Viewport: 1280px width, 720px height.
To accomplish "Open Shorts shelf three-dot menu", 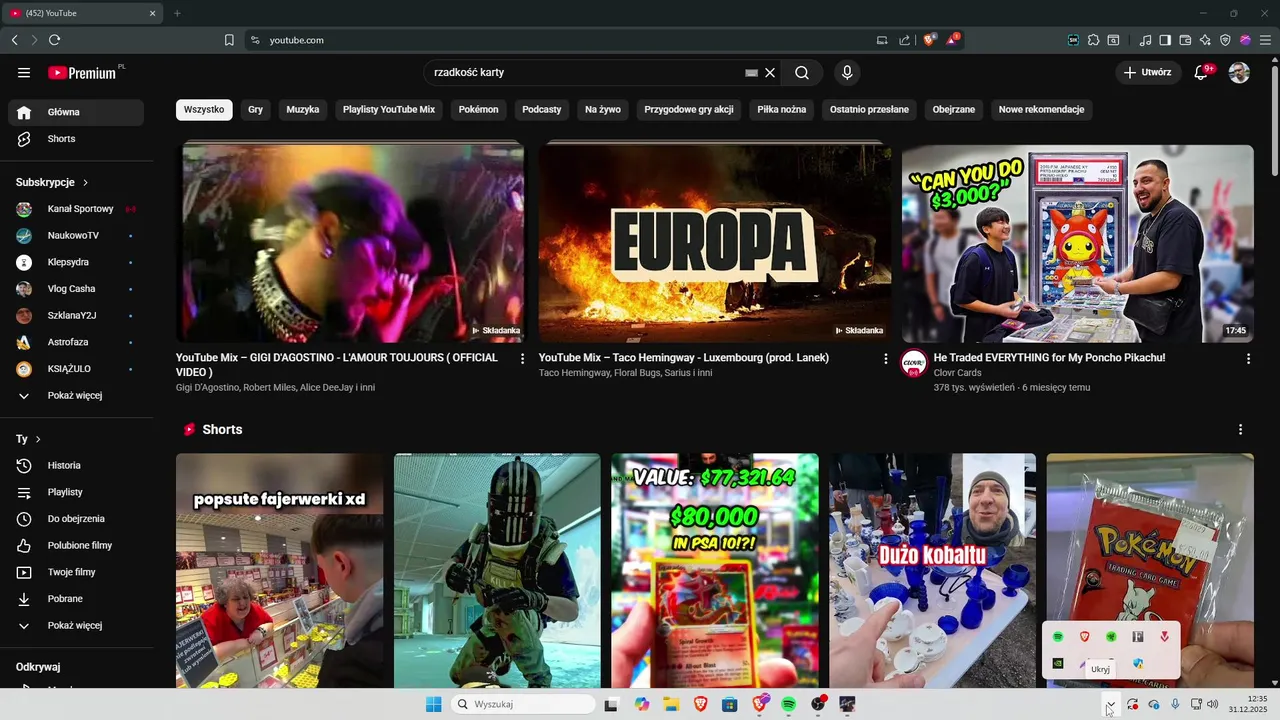I will tap(1240, 429).
